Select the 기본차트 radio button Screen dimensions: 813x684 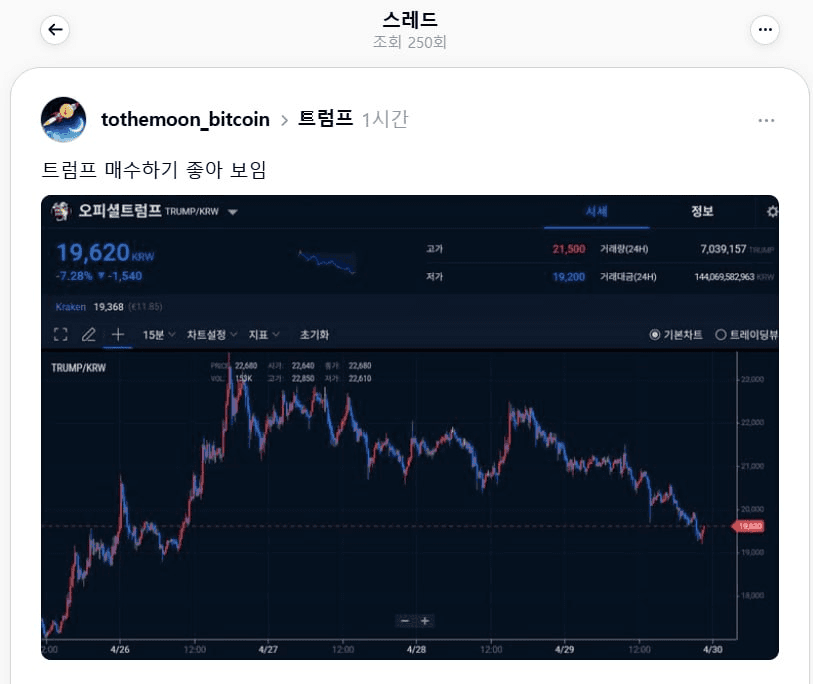tap(655, 335)
